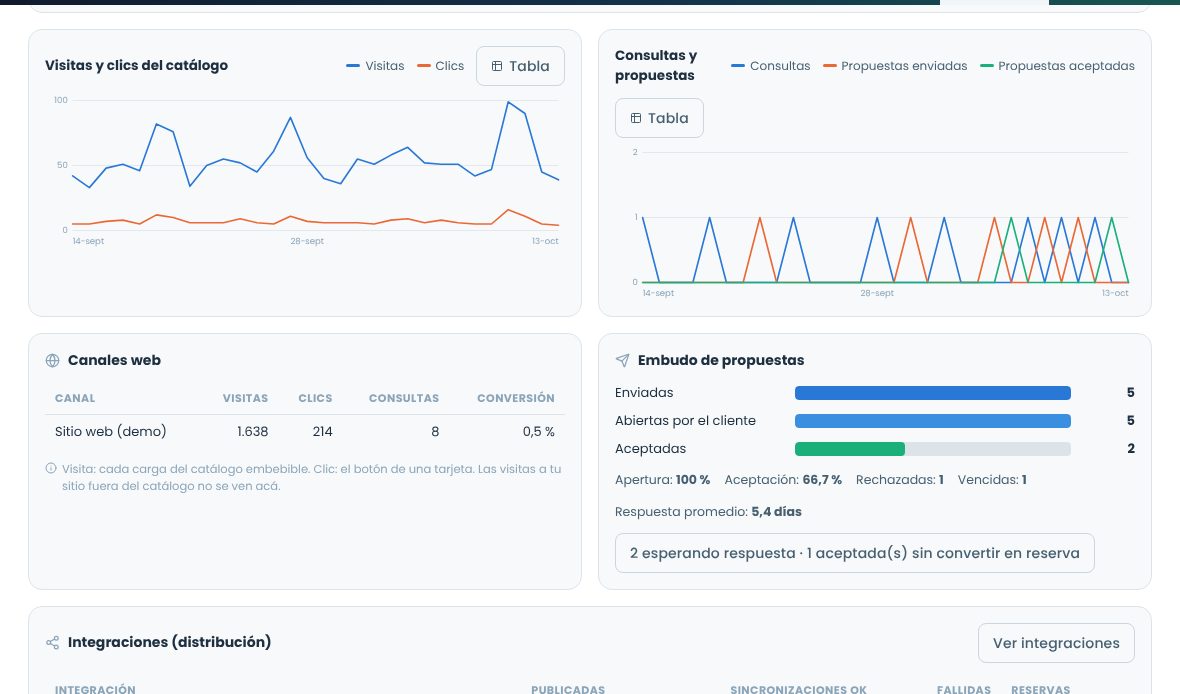Click the globe icon beside Canales web
1180x694 pixels.
click(53, 361)
